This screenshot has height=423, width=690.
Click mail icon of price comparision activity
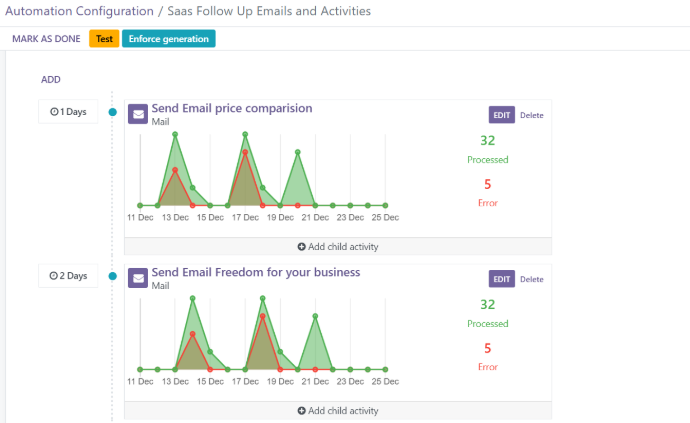[x=138, y=113]
